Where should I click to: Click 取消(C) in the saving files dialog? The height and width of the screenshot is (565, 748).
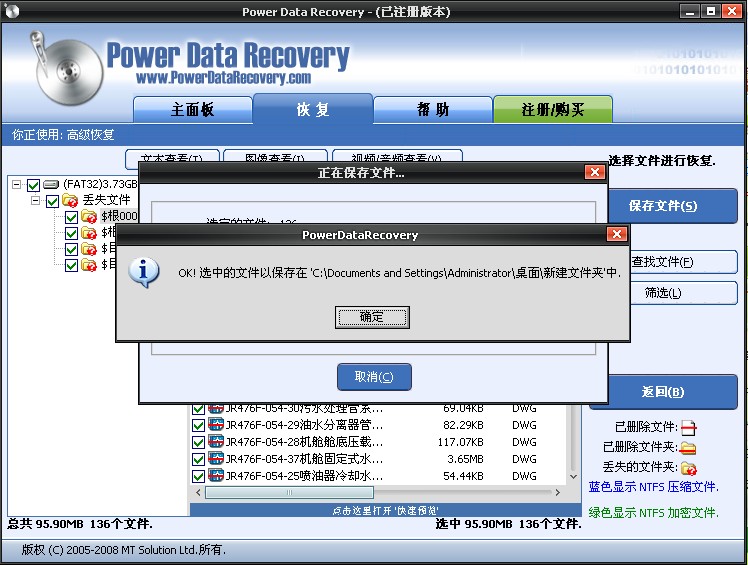(x=374, y=377)
